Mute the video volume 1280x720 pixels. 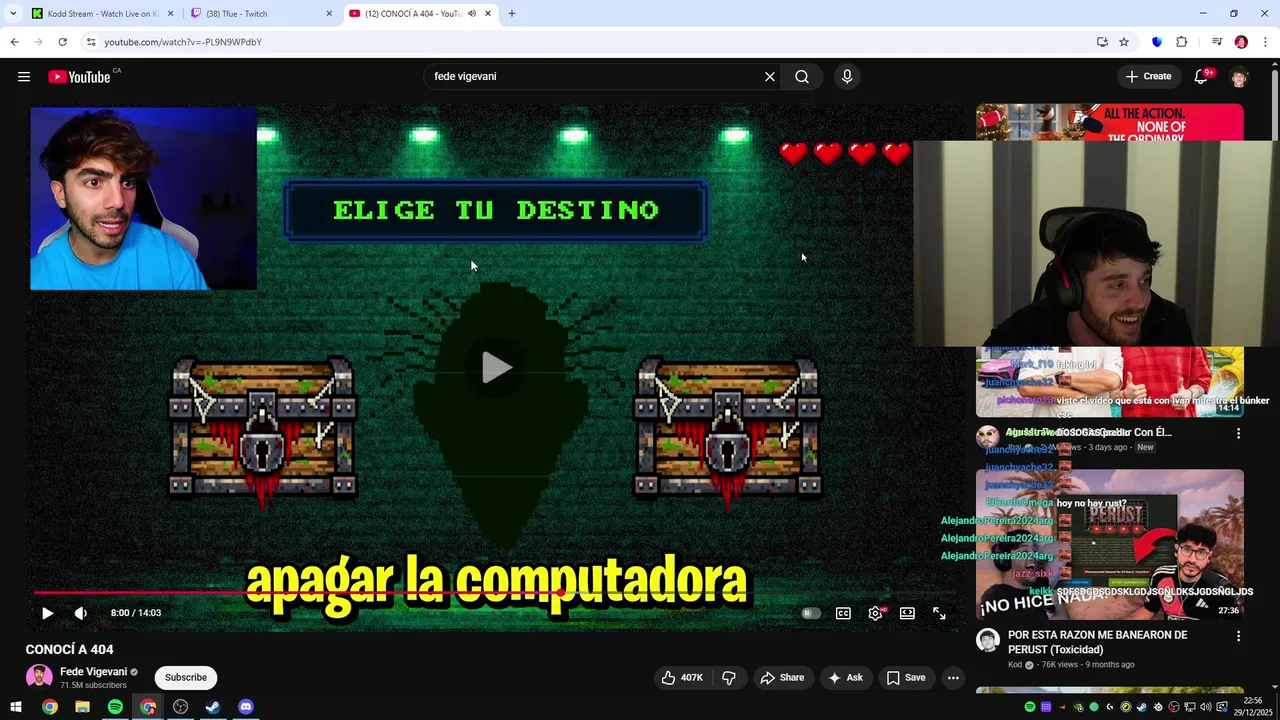(x=81, y=613)
